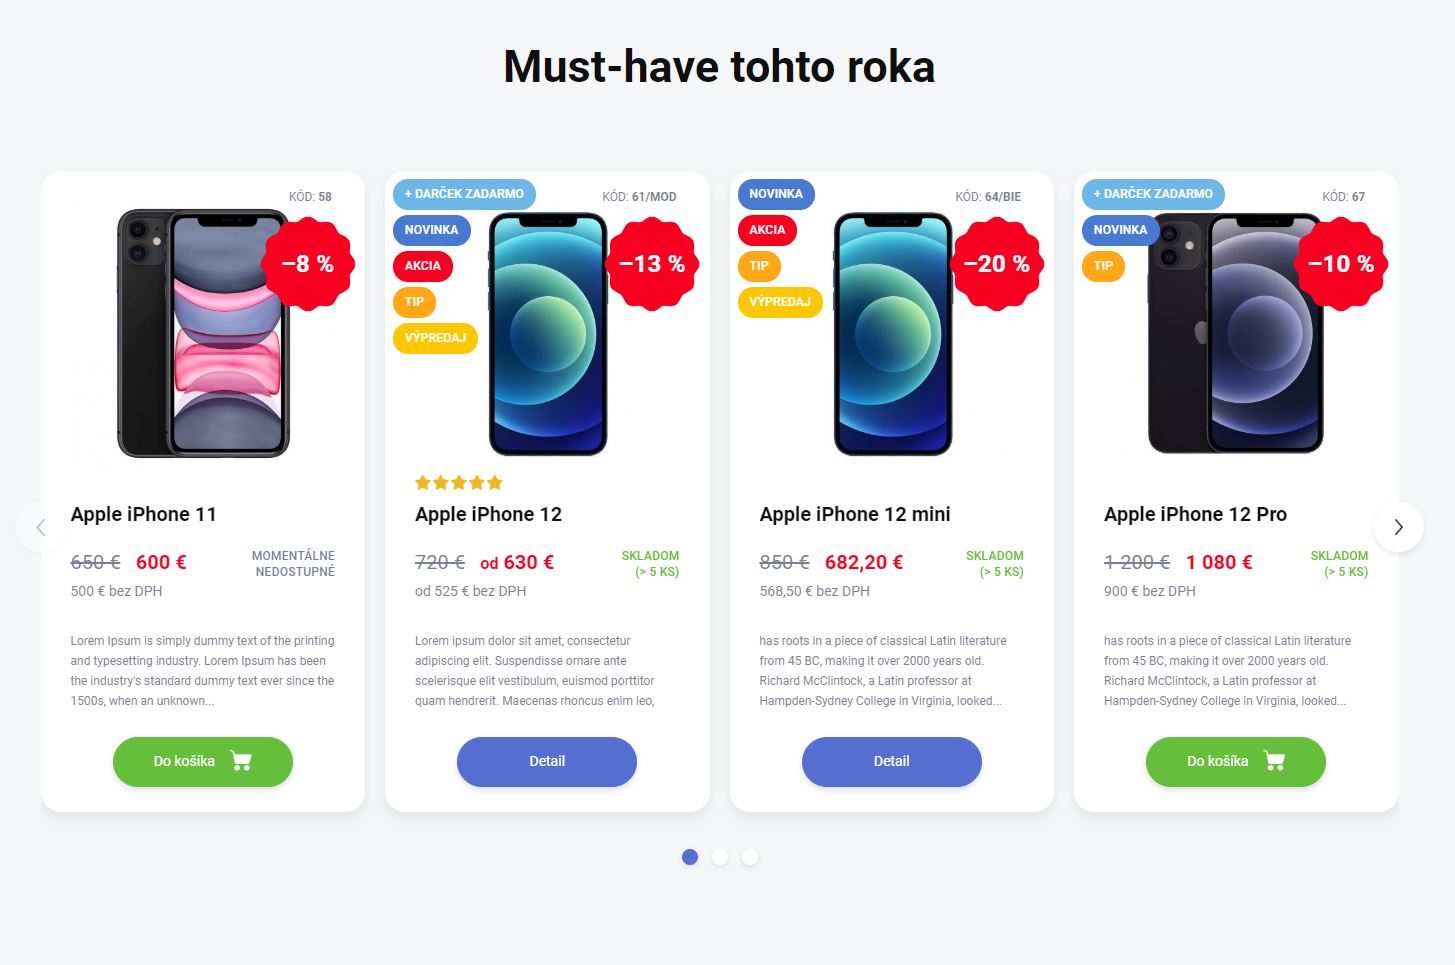The height and width of the screenshot is (965, 1455).
Task: Click the Darček zadarmo tag on iPhone 12
Action: tap(464, 194)
